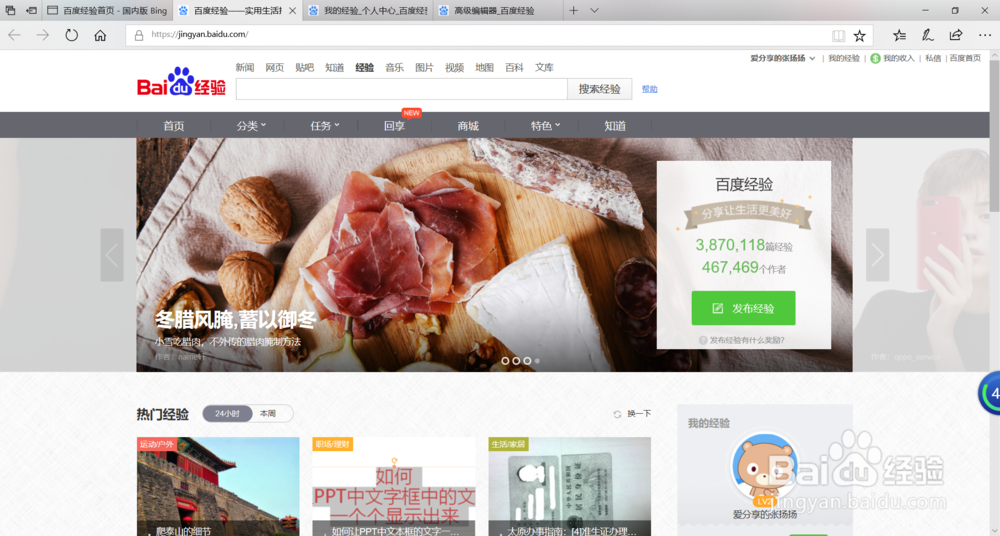Click 网页 in top service links
Image resolution: width=1000 pixels, height=536 pixels.
[x=274, y=68]
